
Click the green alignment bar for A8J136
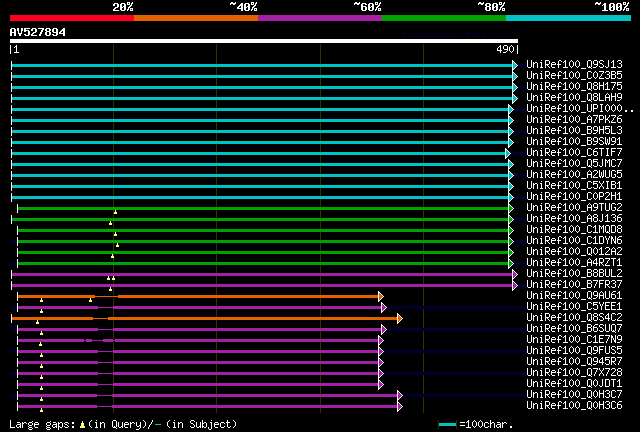coord(262,220)
